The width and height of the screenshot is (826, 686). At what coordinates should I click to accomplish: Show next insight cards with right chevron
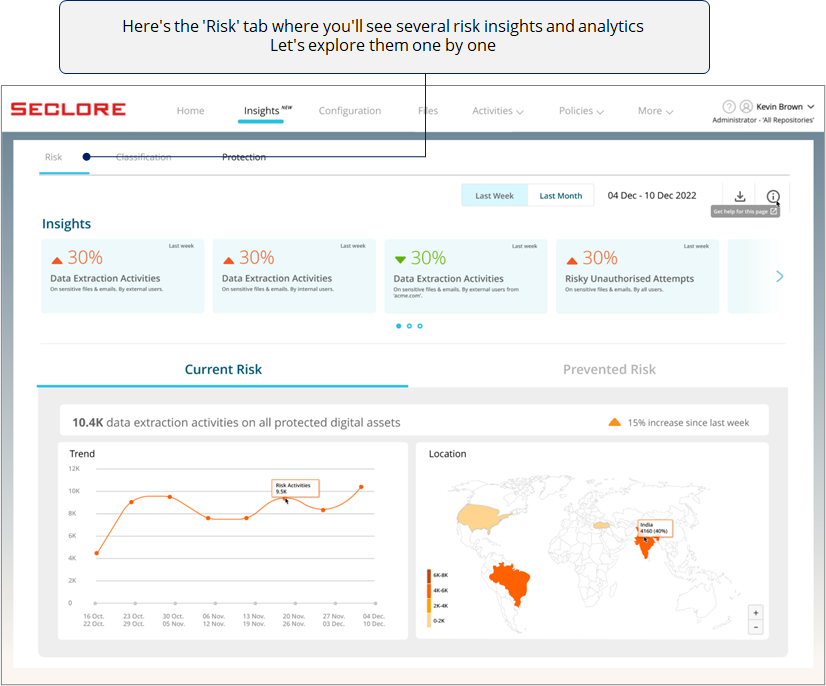click(x=780, y=276)
